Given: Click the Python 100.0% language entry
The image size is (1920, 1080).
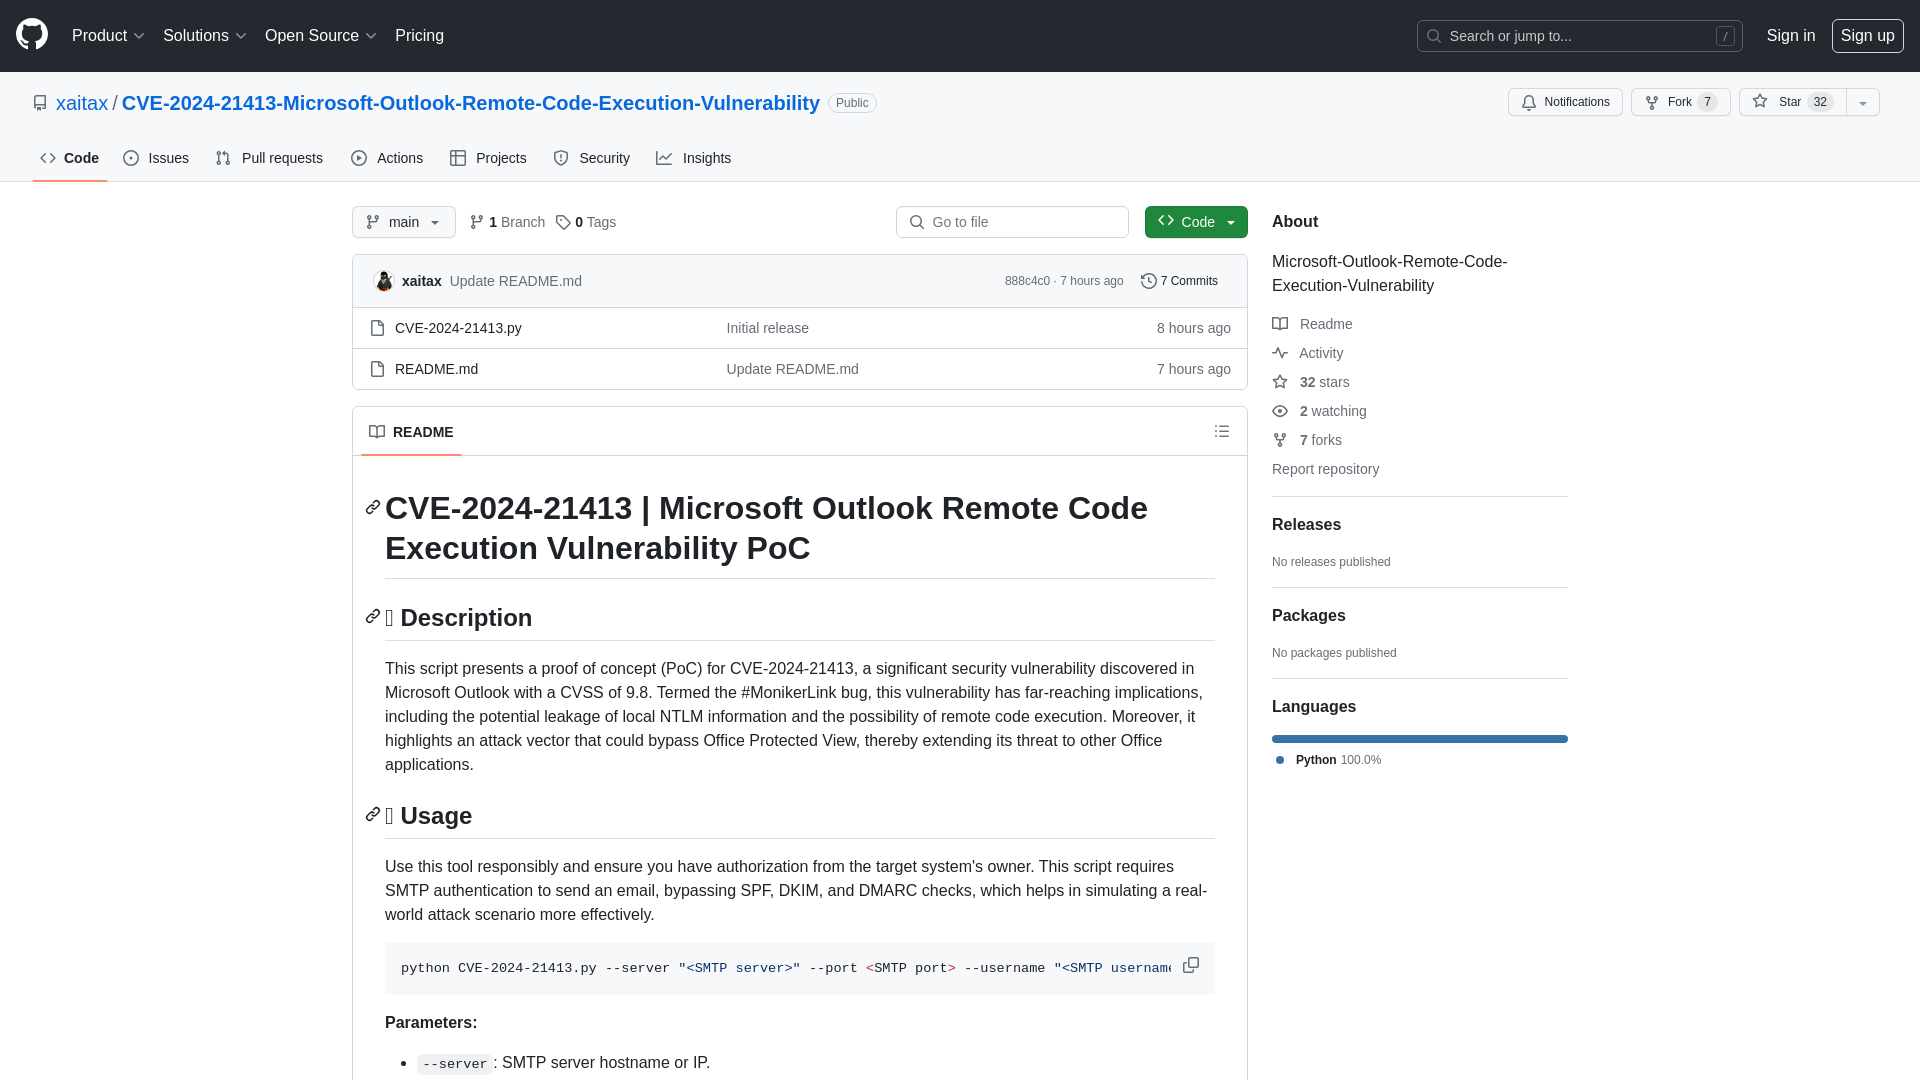Looking at the screenshot, I should tap(1329, 760).
